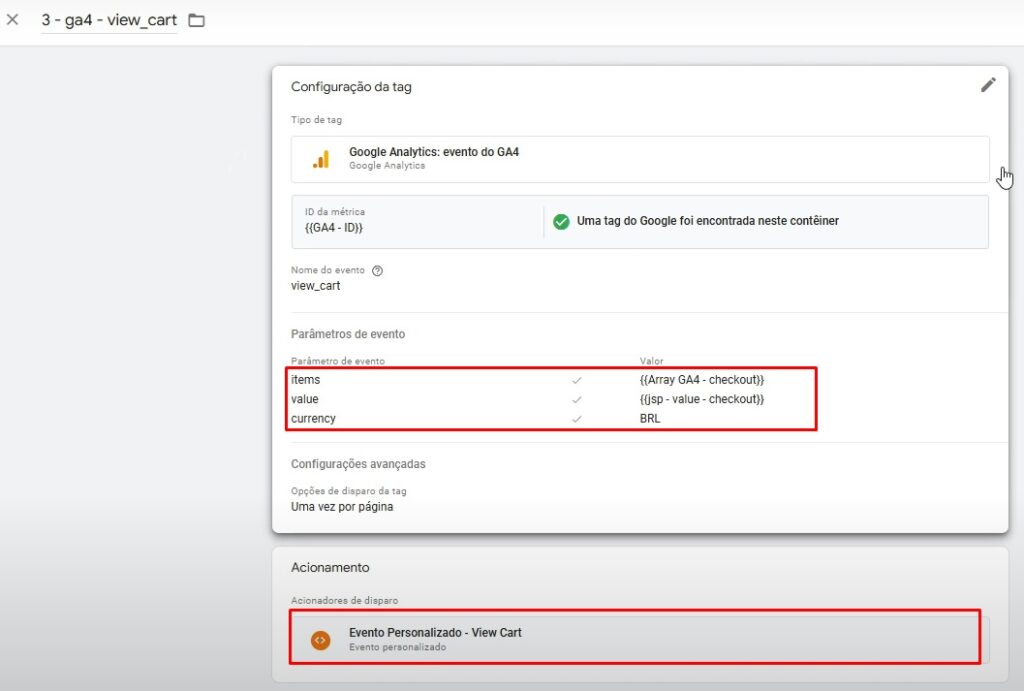Click the 'value' event parameter name
1024x691 pixels.
(x=305, y=399)
